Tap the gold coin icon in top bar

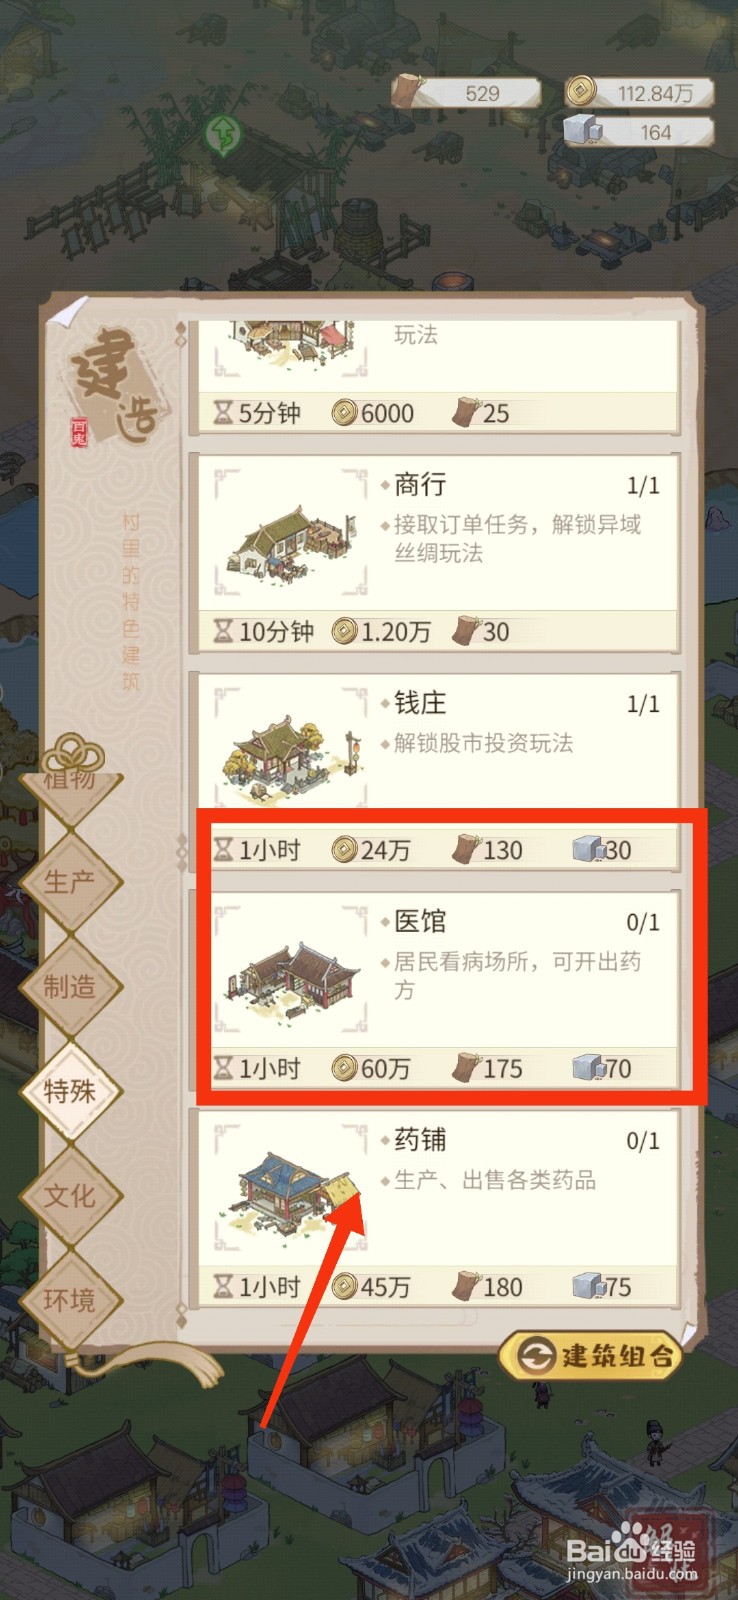pos(578,93)
